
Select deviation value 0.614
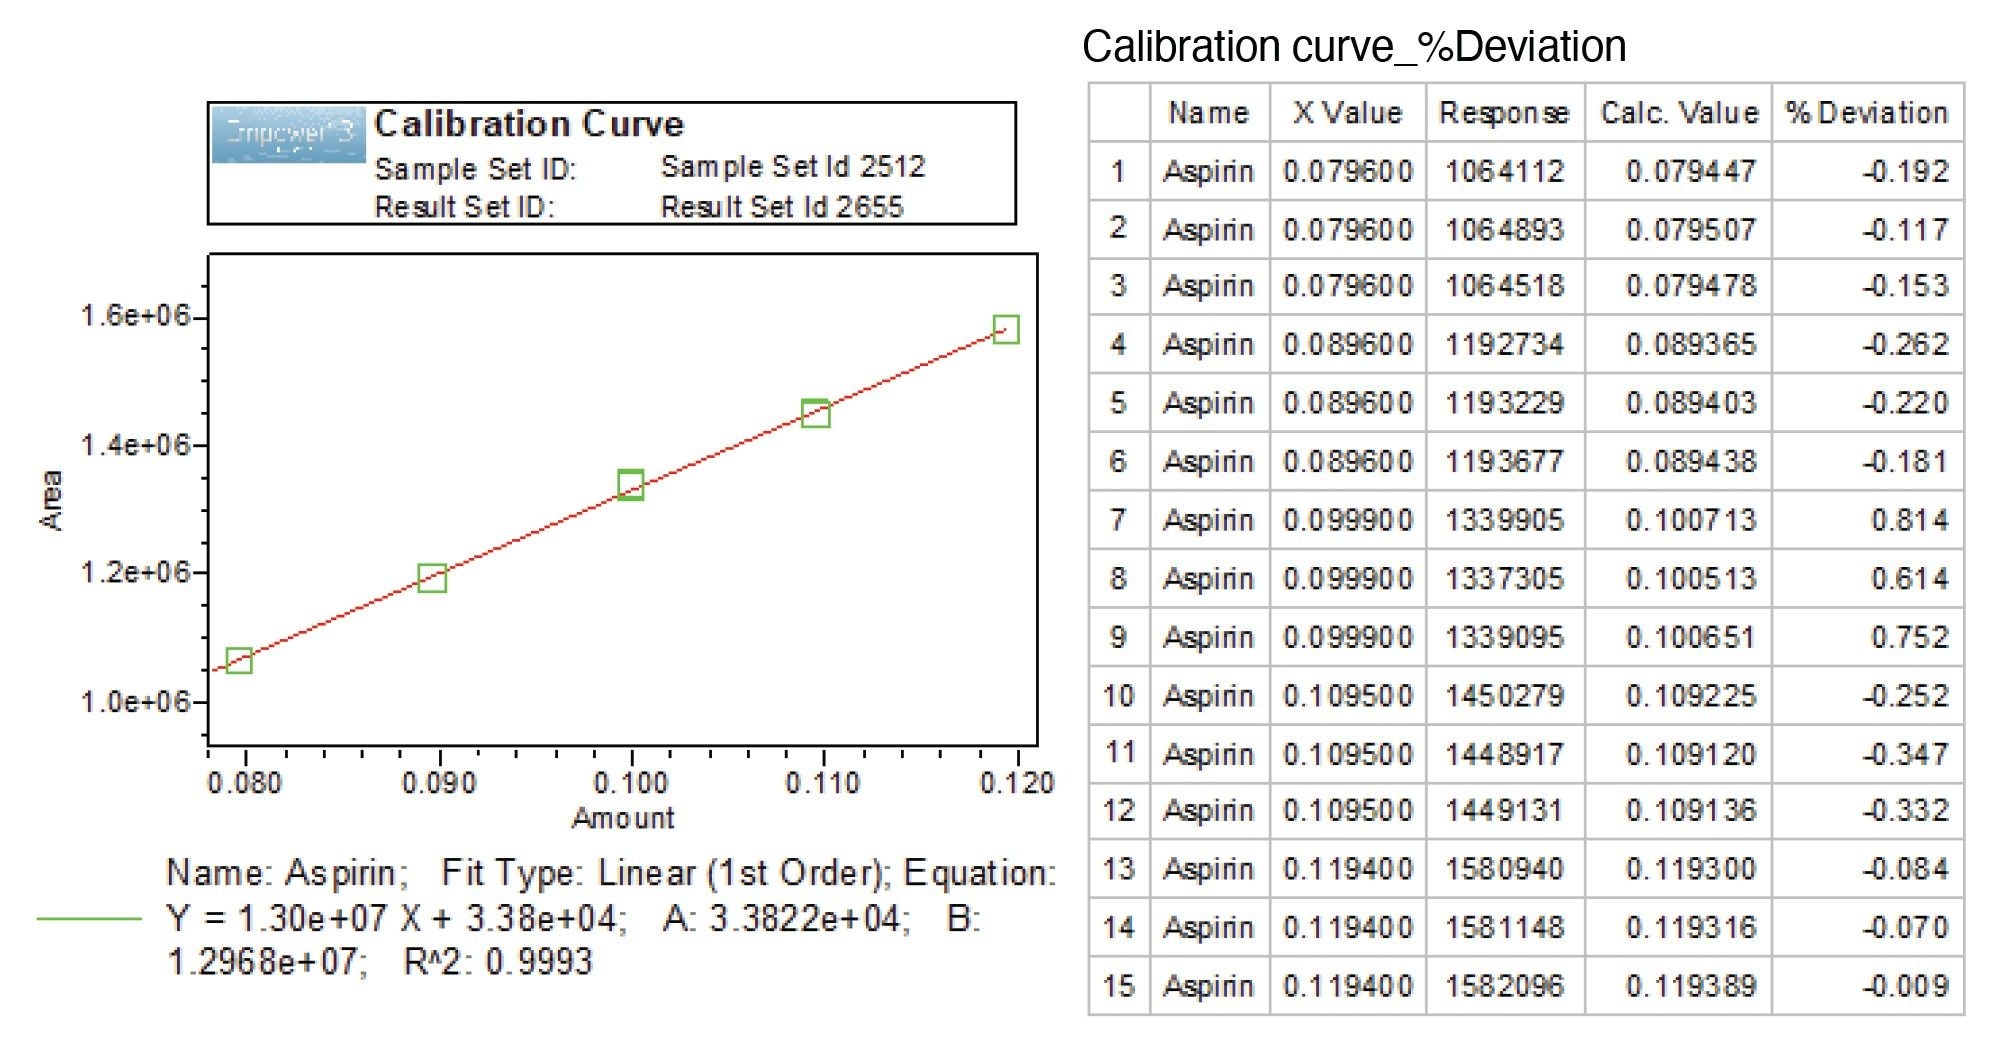click(1910, 578)
